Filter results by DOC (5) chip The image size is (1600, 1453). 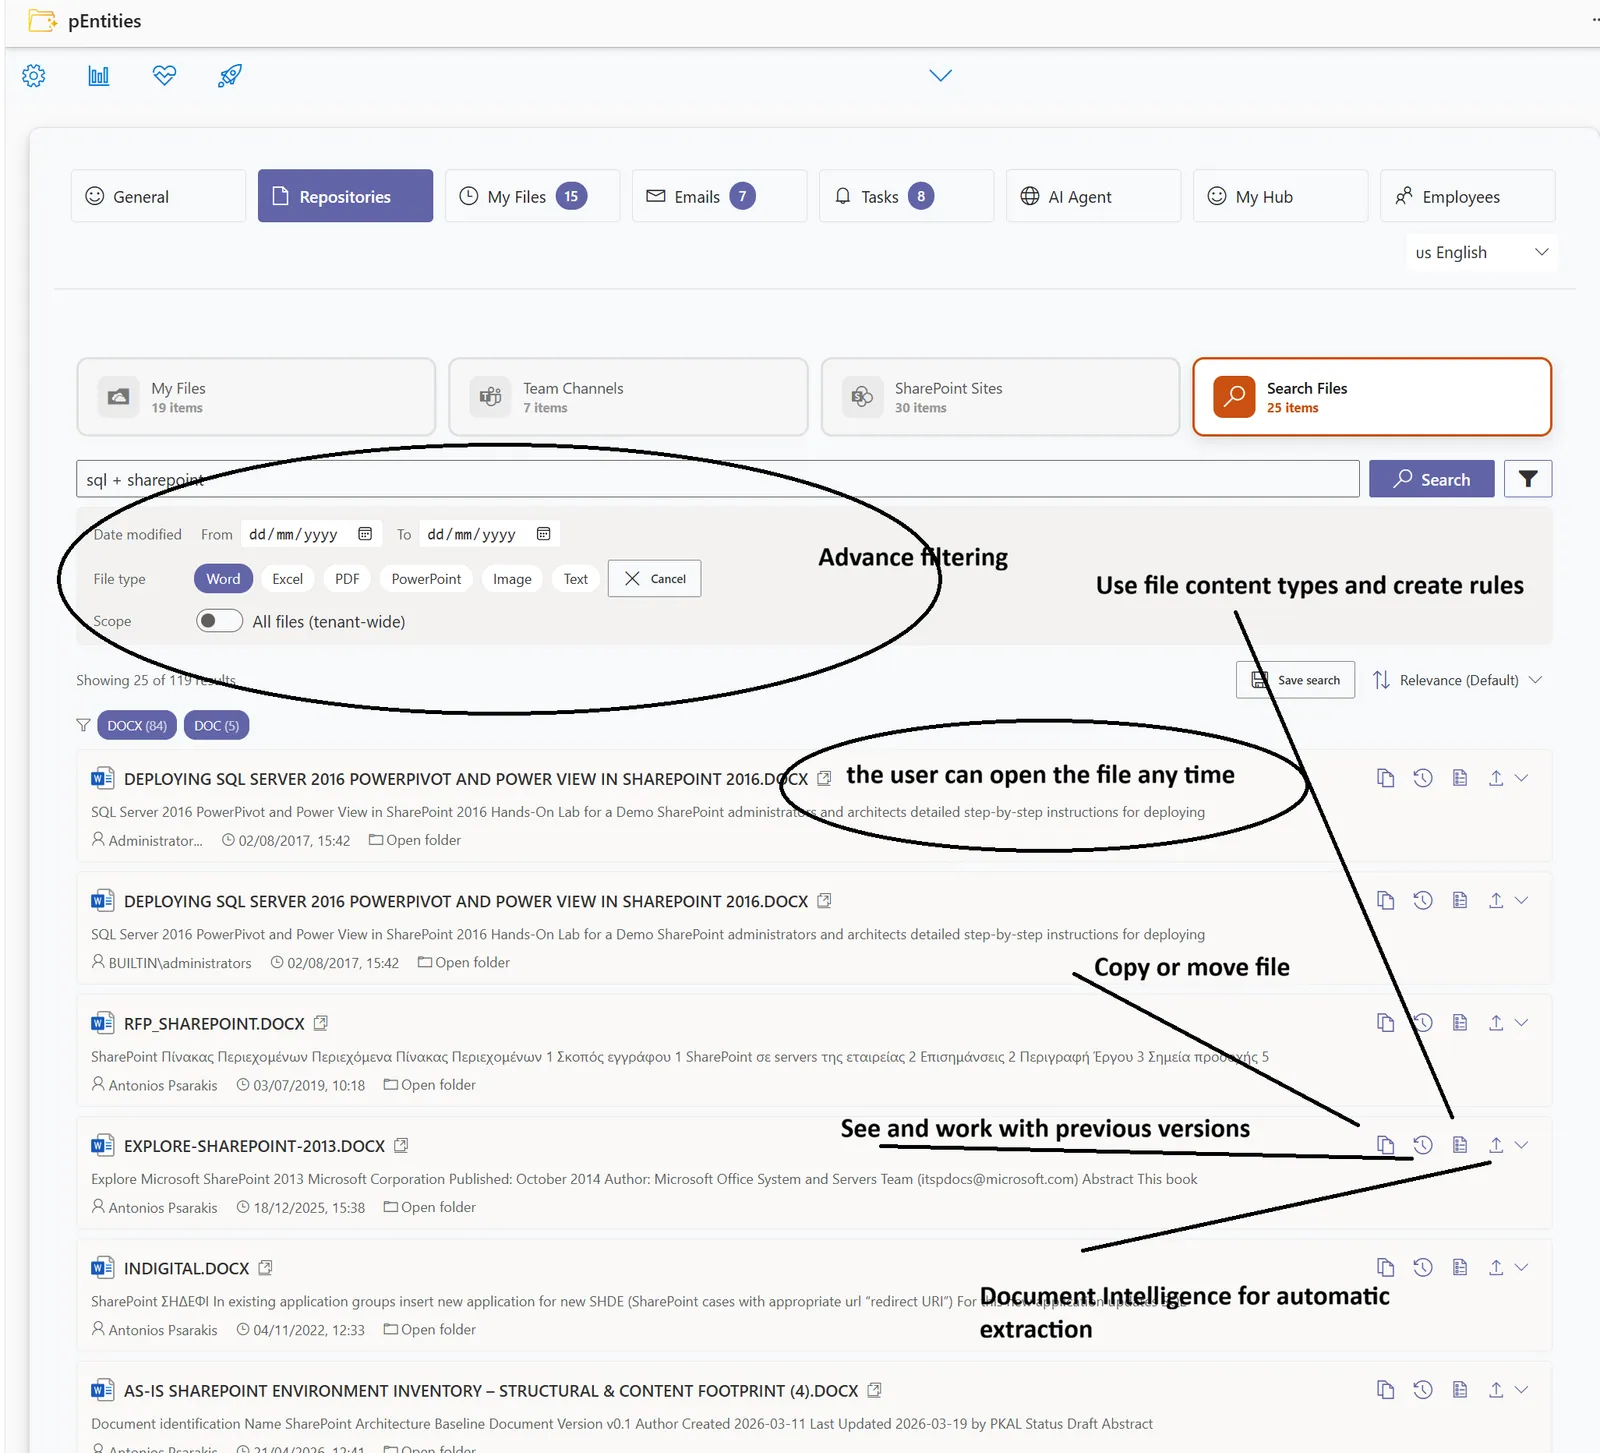(x=216, y=726)
